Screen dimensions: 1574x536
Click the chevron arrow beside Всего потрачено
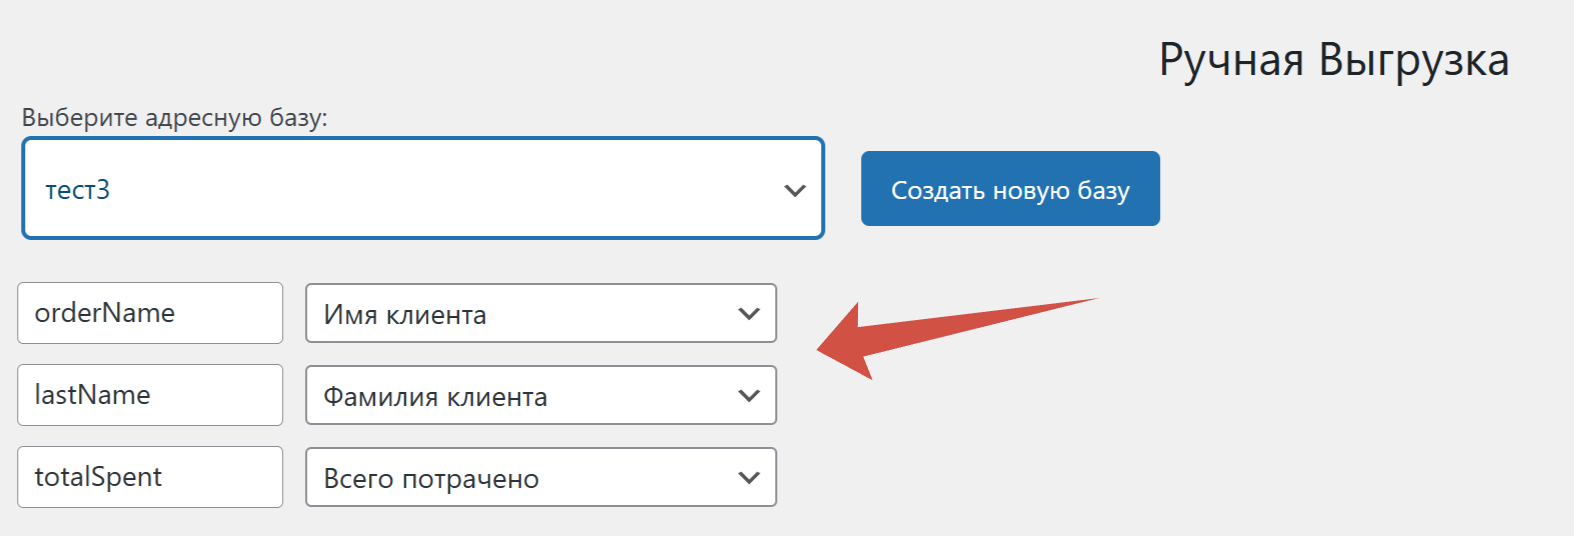749,478
